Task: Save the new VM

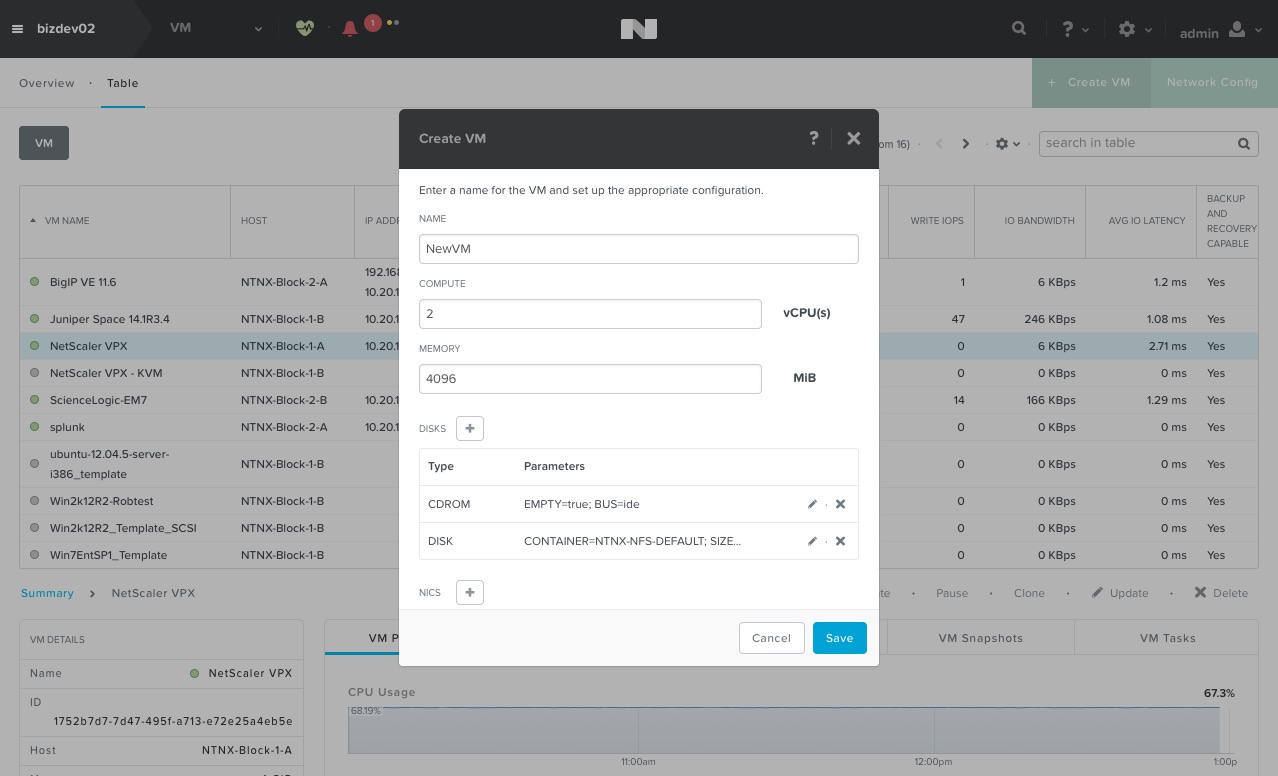Action: pos(839,638)
